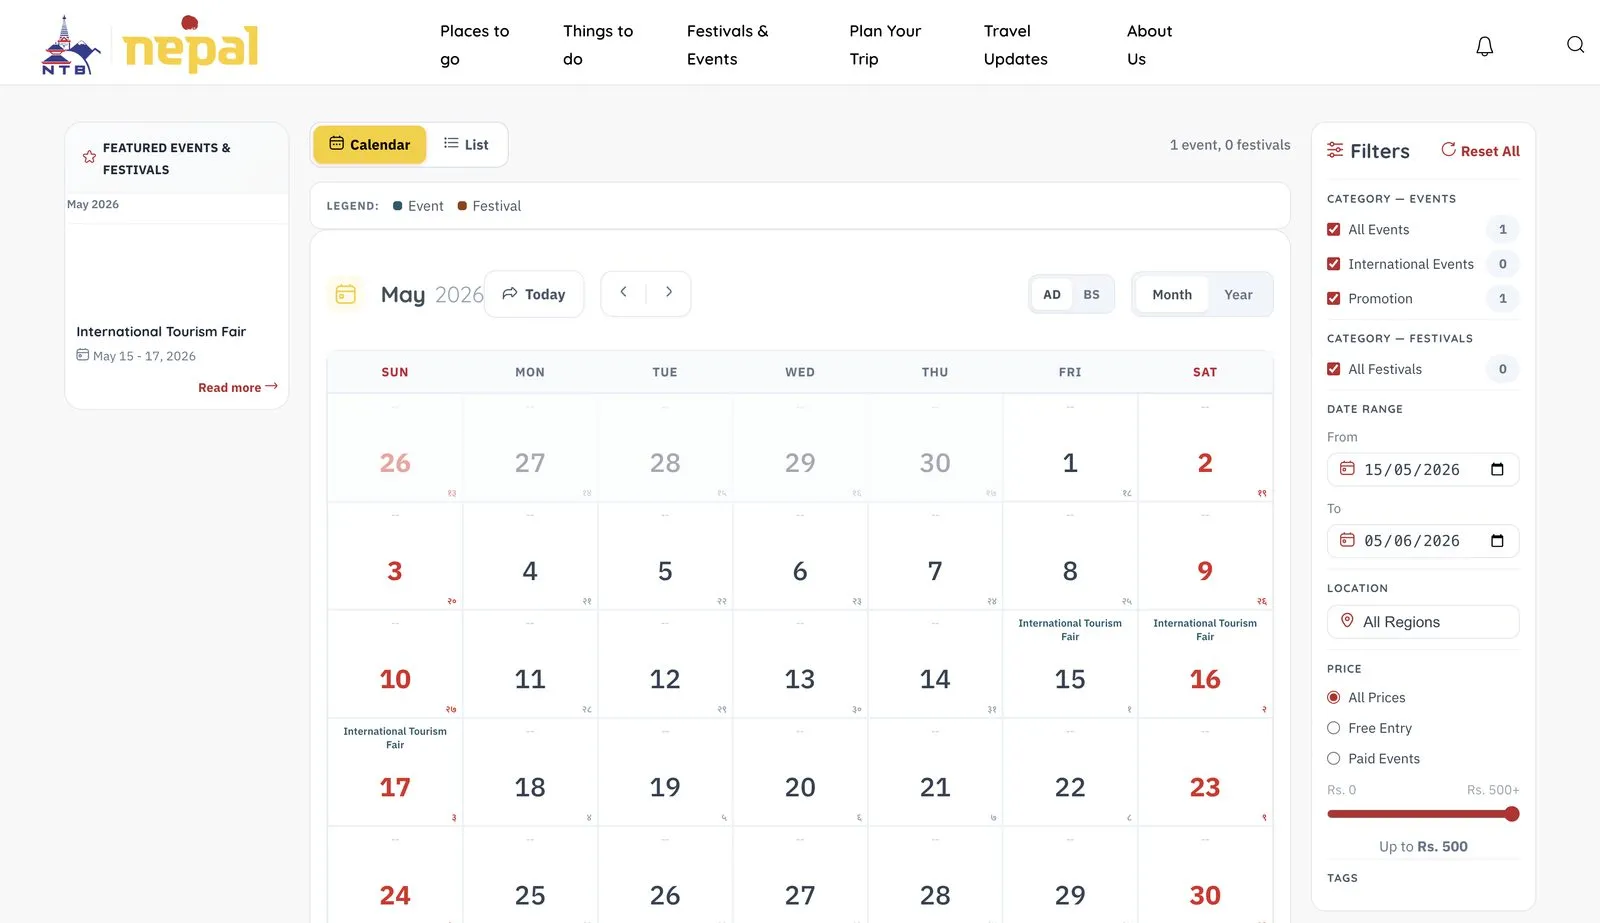The image size is (1600, 923).
Task: Toggle the All Events checkbox
Action: click(1333, 229)
